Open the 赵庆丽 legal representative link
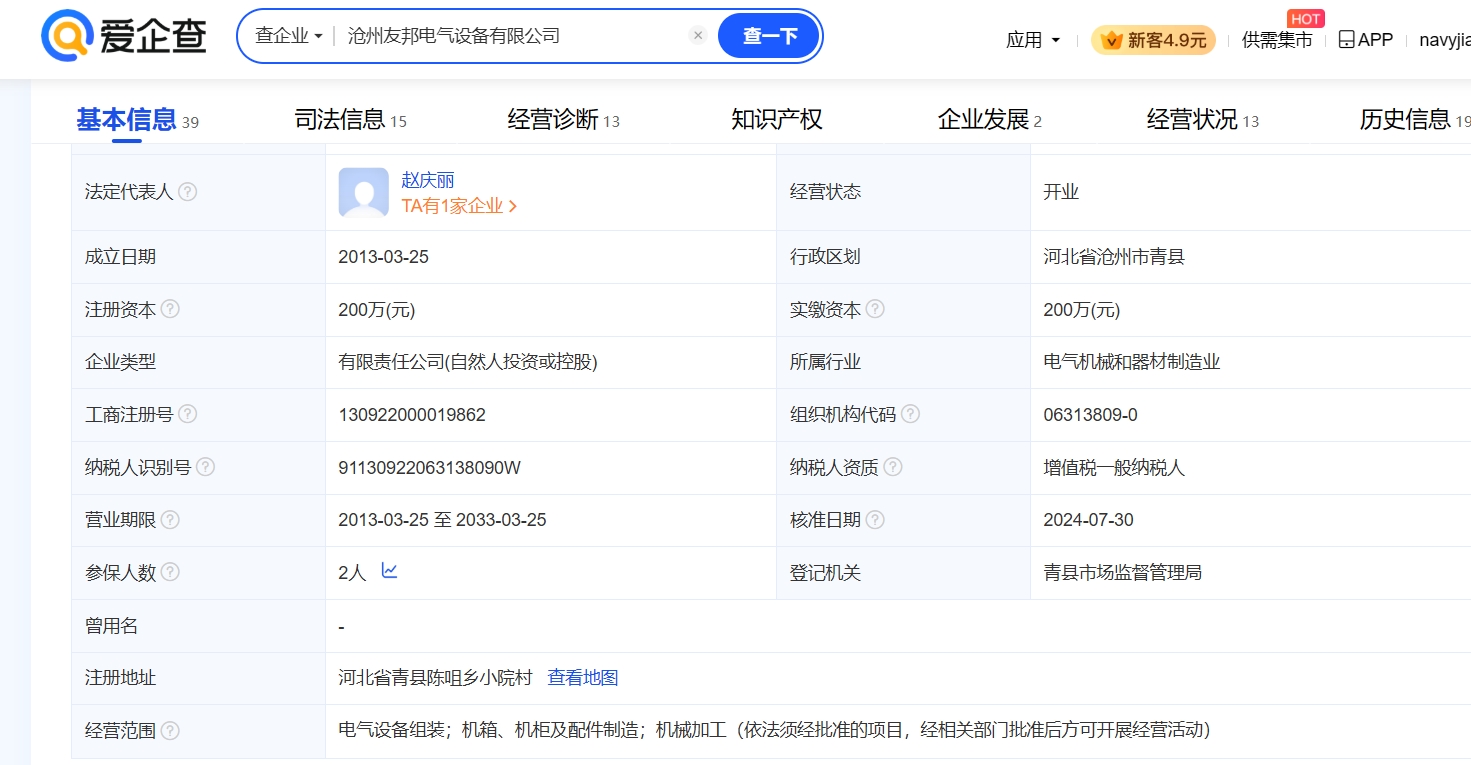 coord(428,180)
